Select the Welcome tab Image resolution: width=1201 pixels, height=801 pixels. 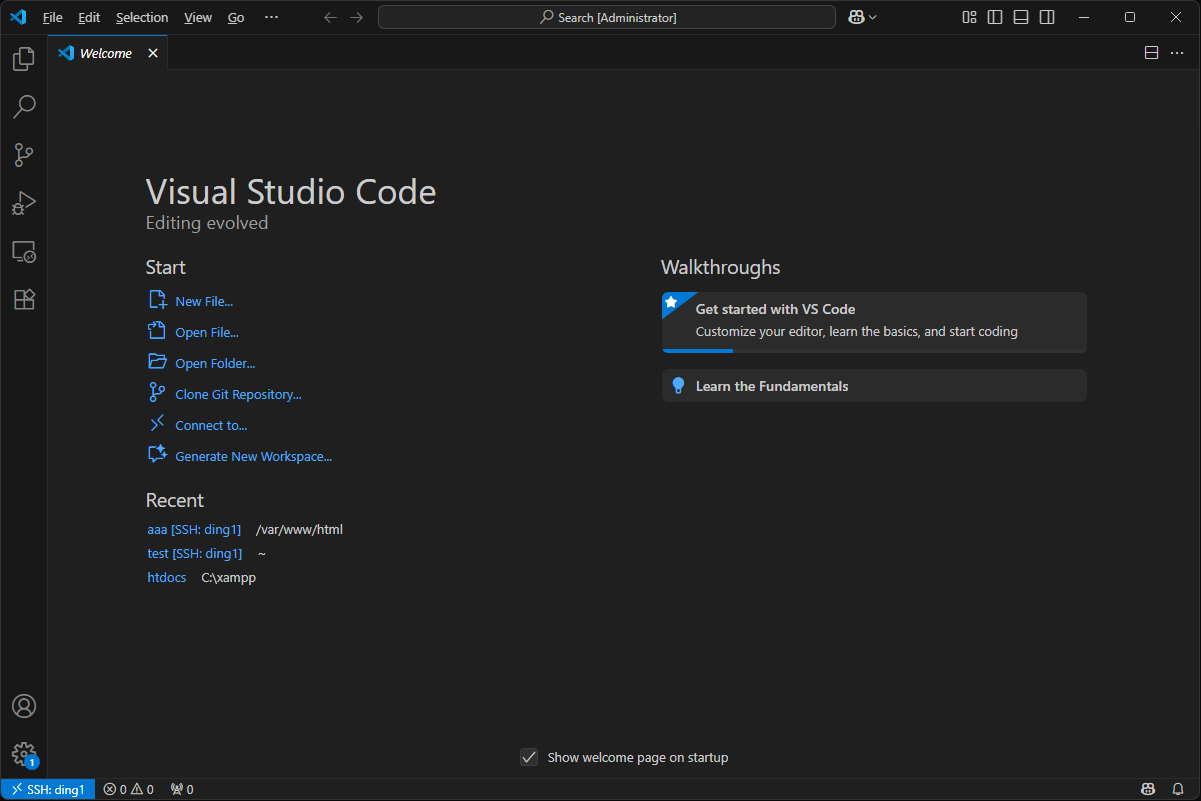tap(106, 53)
